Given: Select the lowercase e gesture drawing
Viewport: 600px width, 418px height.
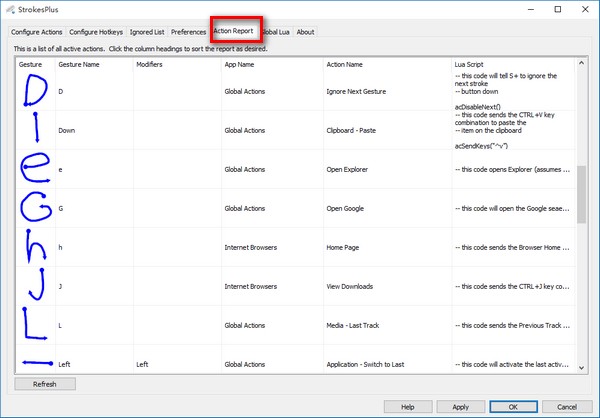Looking at the screenshot, I should [35, 168].
